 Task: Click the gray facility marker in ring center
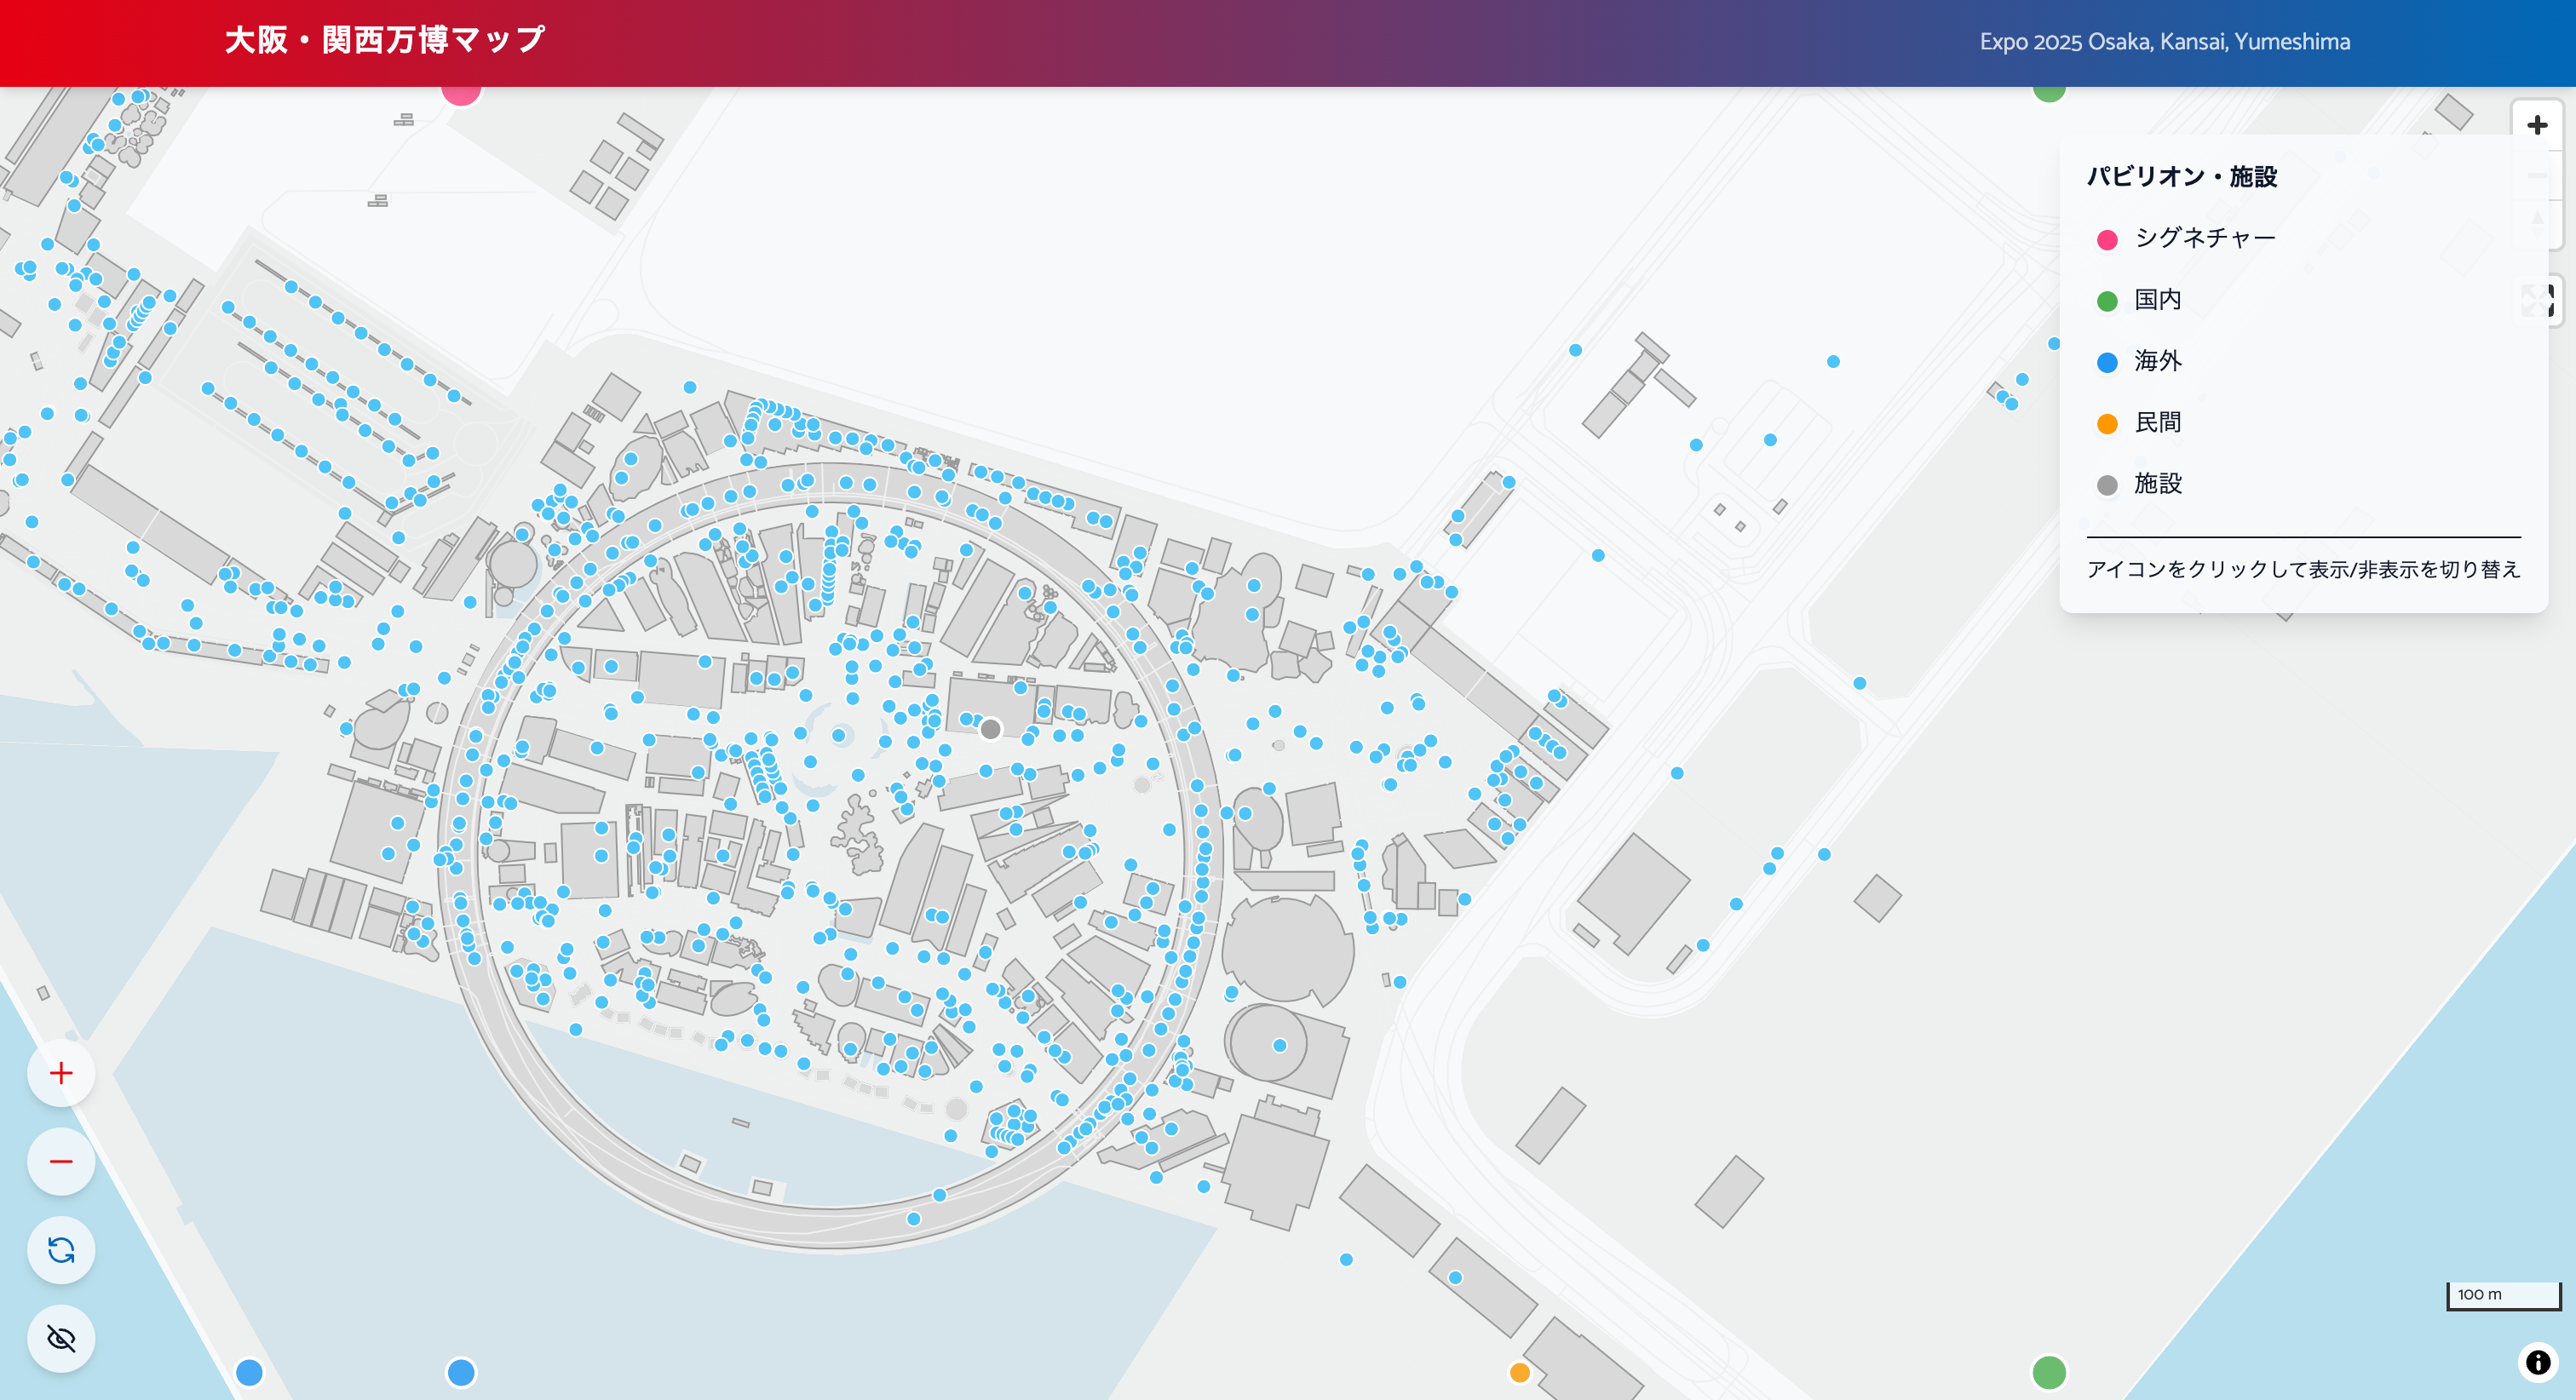click(990, 729)
